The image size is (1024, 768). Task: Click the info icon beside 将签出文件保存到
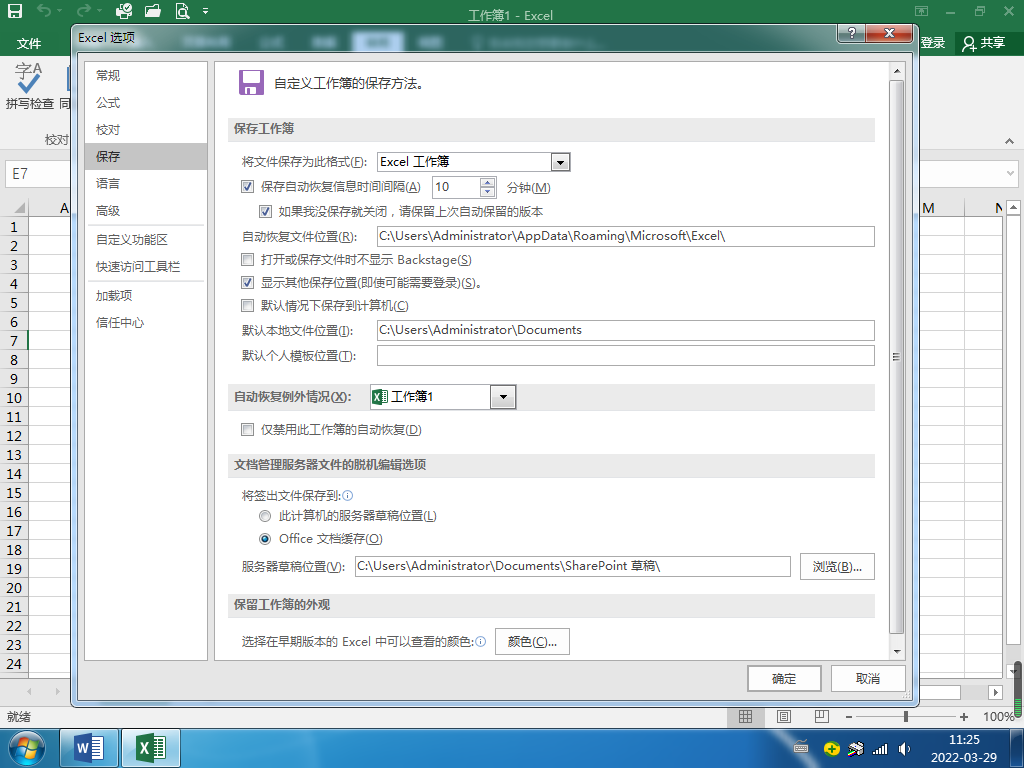tap(348, 496)
